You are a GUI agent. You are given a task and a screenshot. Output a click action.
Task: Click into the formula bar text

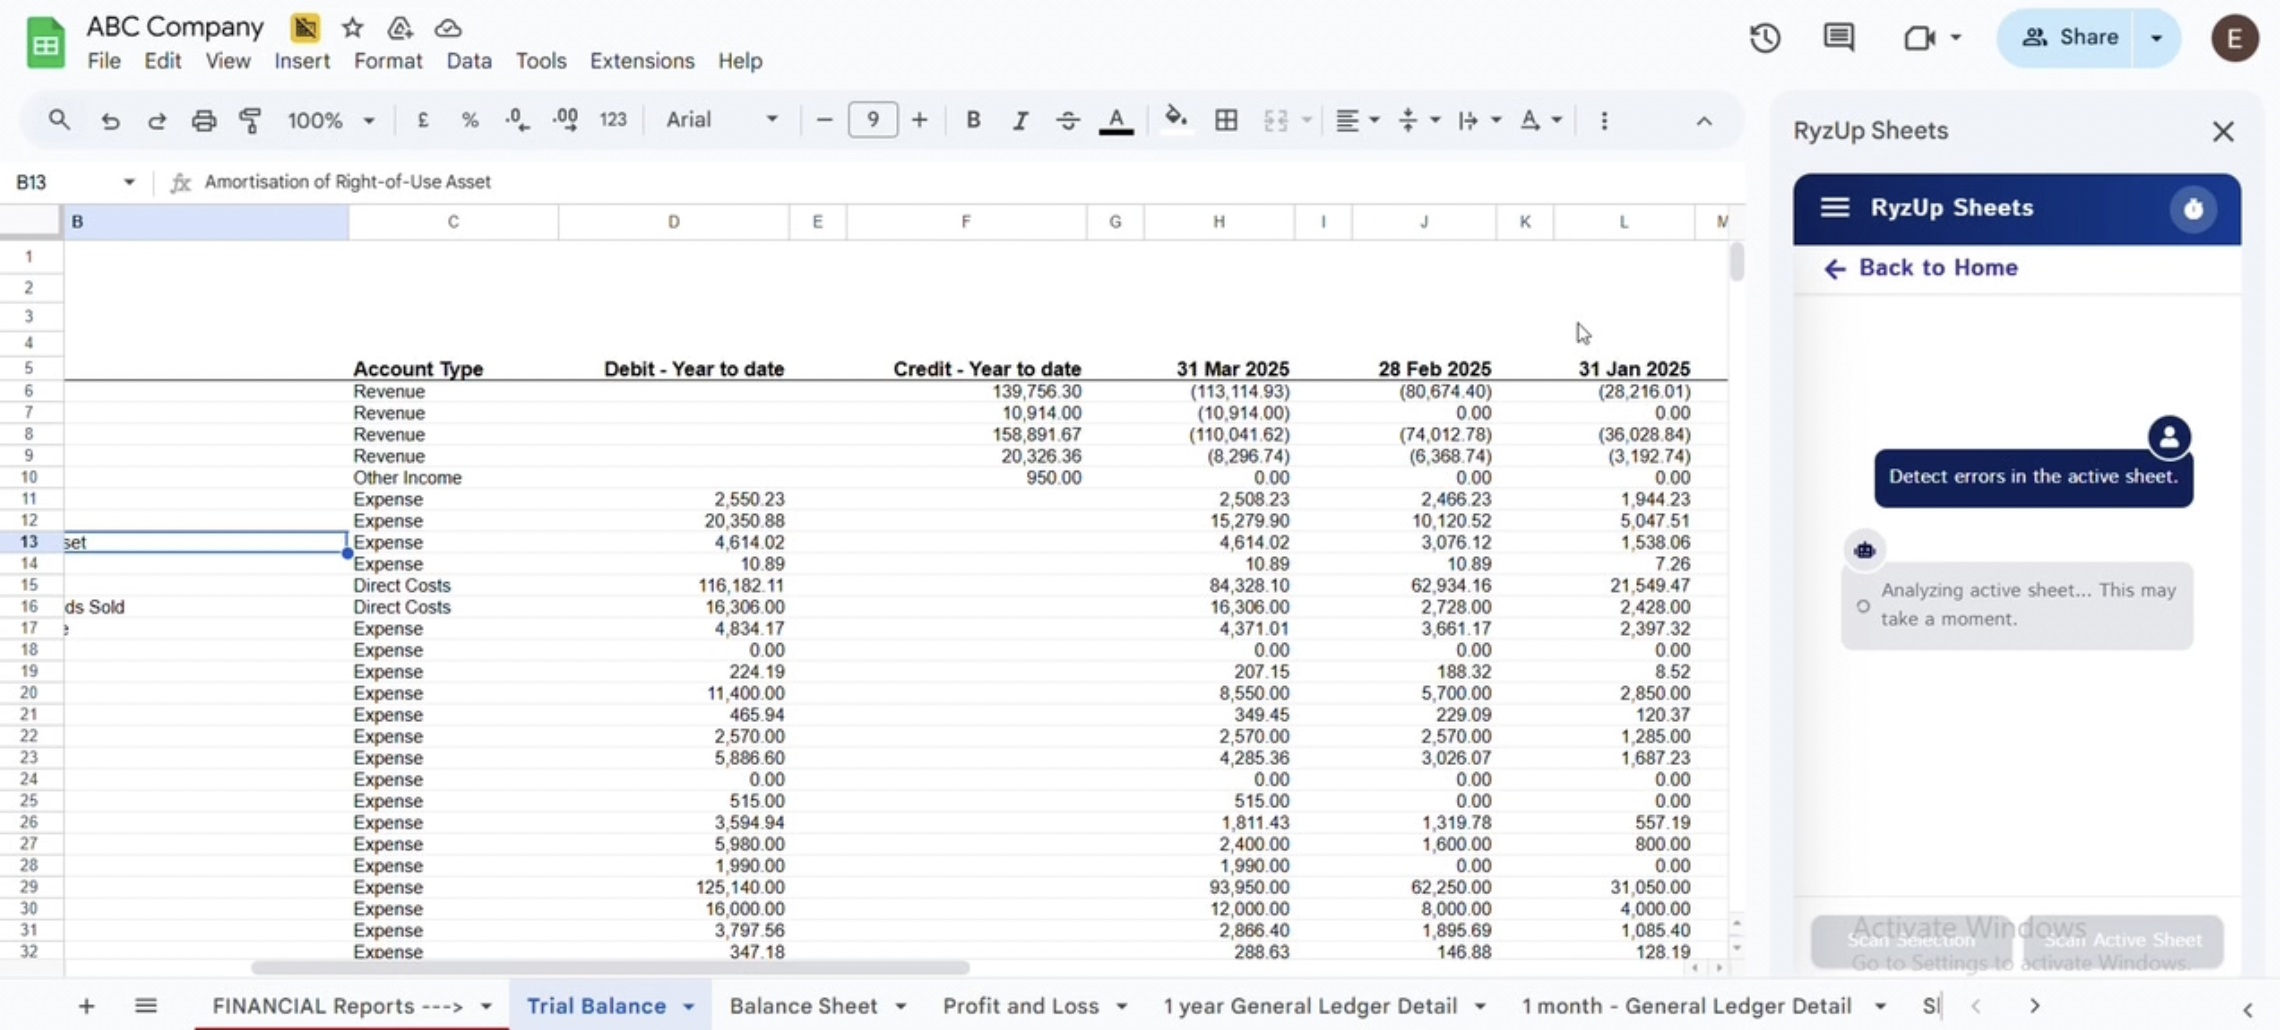click(x=347, y=182)
